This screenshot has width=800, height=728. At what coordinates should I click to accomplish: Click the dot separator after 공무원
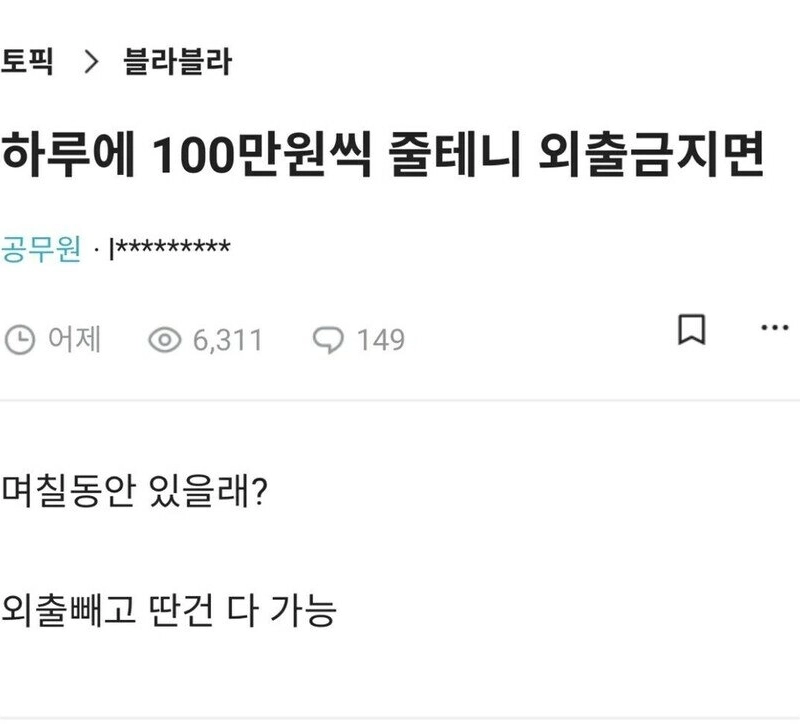pos(95,248)
